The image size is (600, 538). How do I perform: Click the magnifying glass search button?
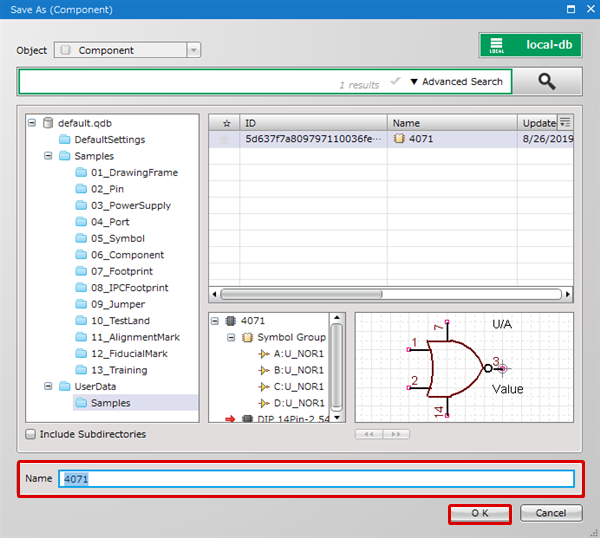[547, 82]
